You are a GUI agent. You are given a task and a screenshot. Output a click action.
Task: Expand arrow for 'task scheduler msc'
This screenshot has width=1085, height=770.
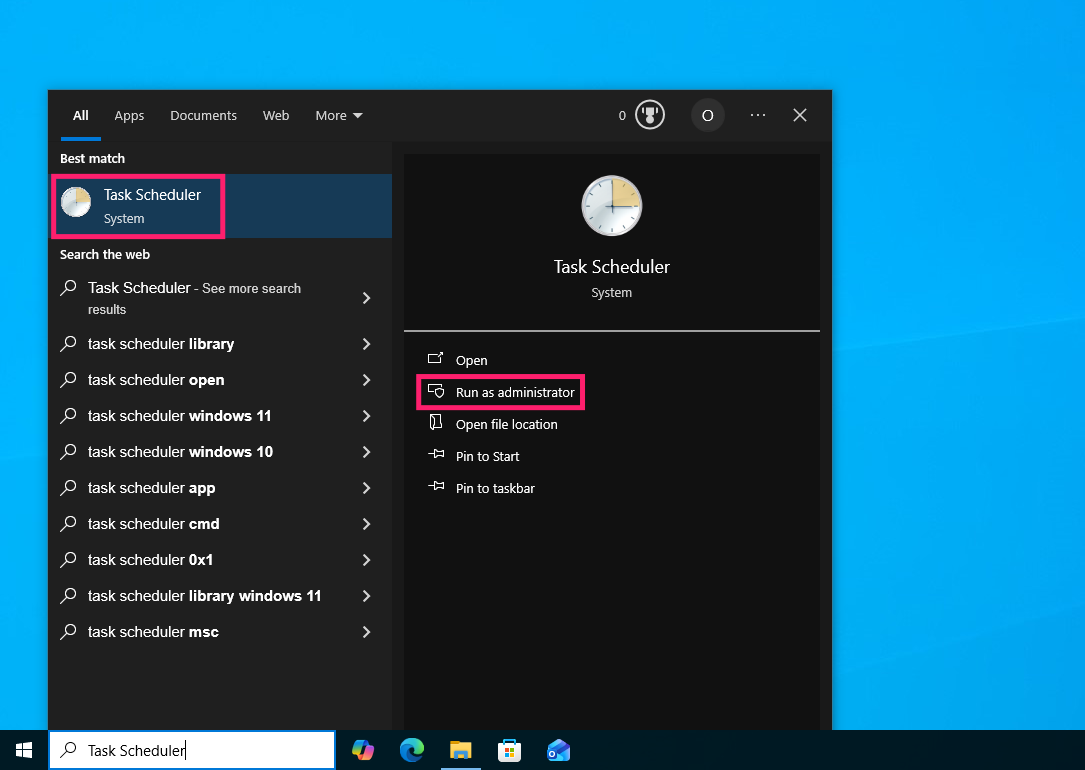pos(367,632)
